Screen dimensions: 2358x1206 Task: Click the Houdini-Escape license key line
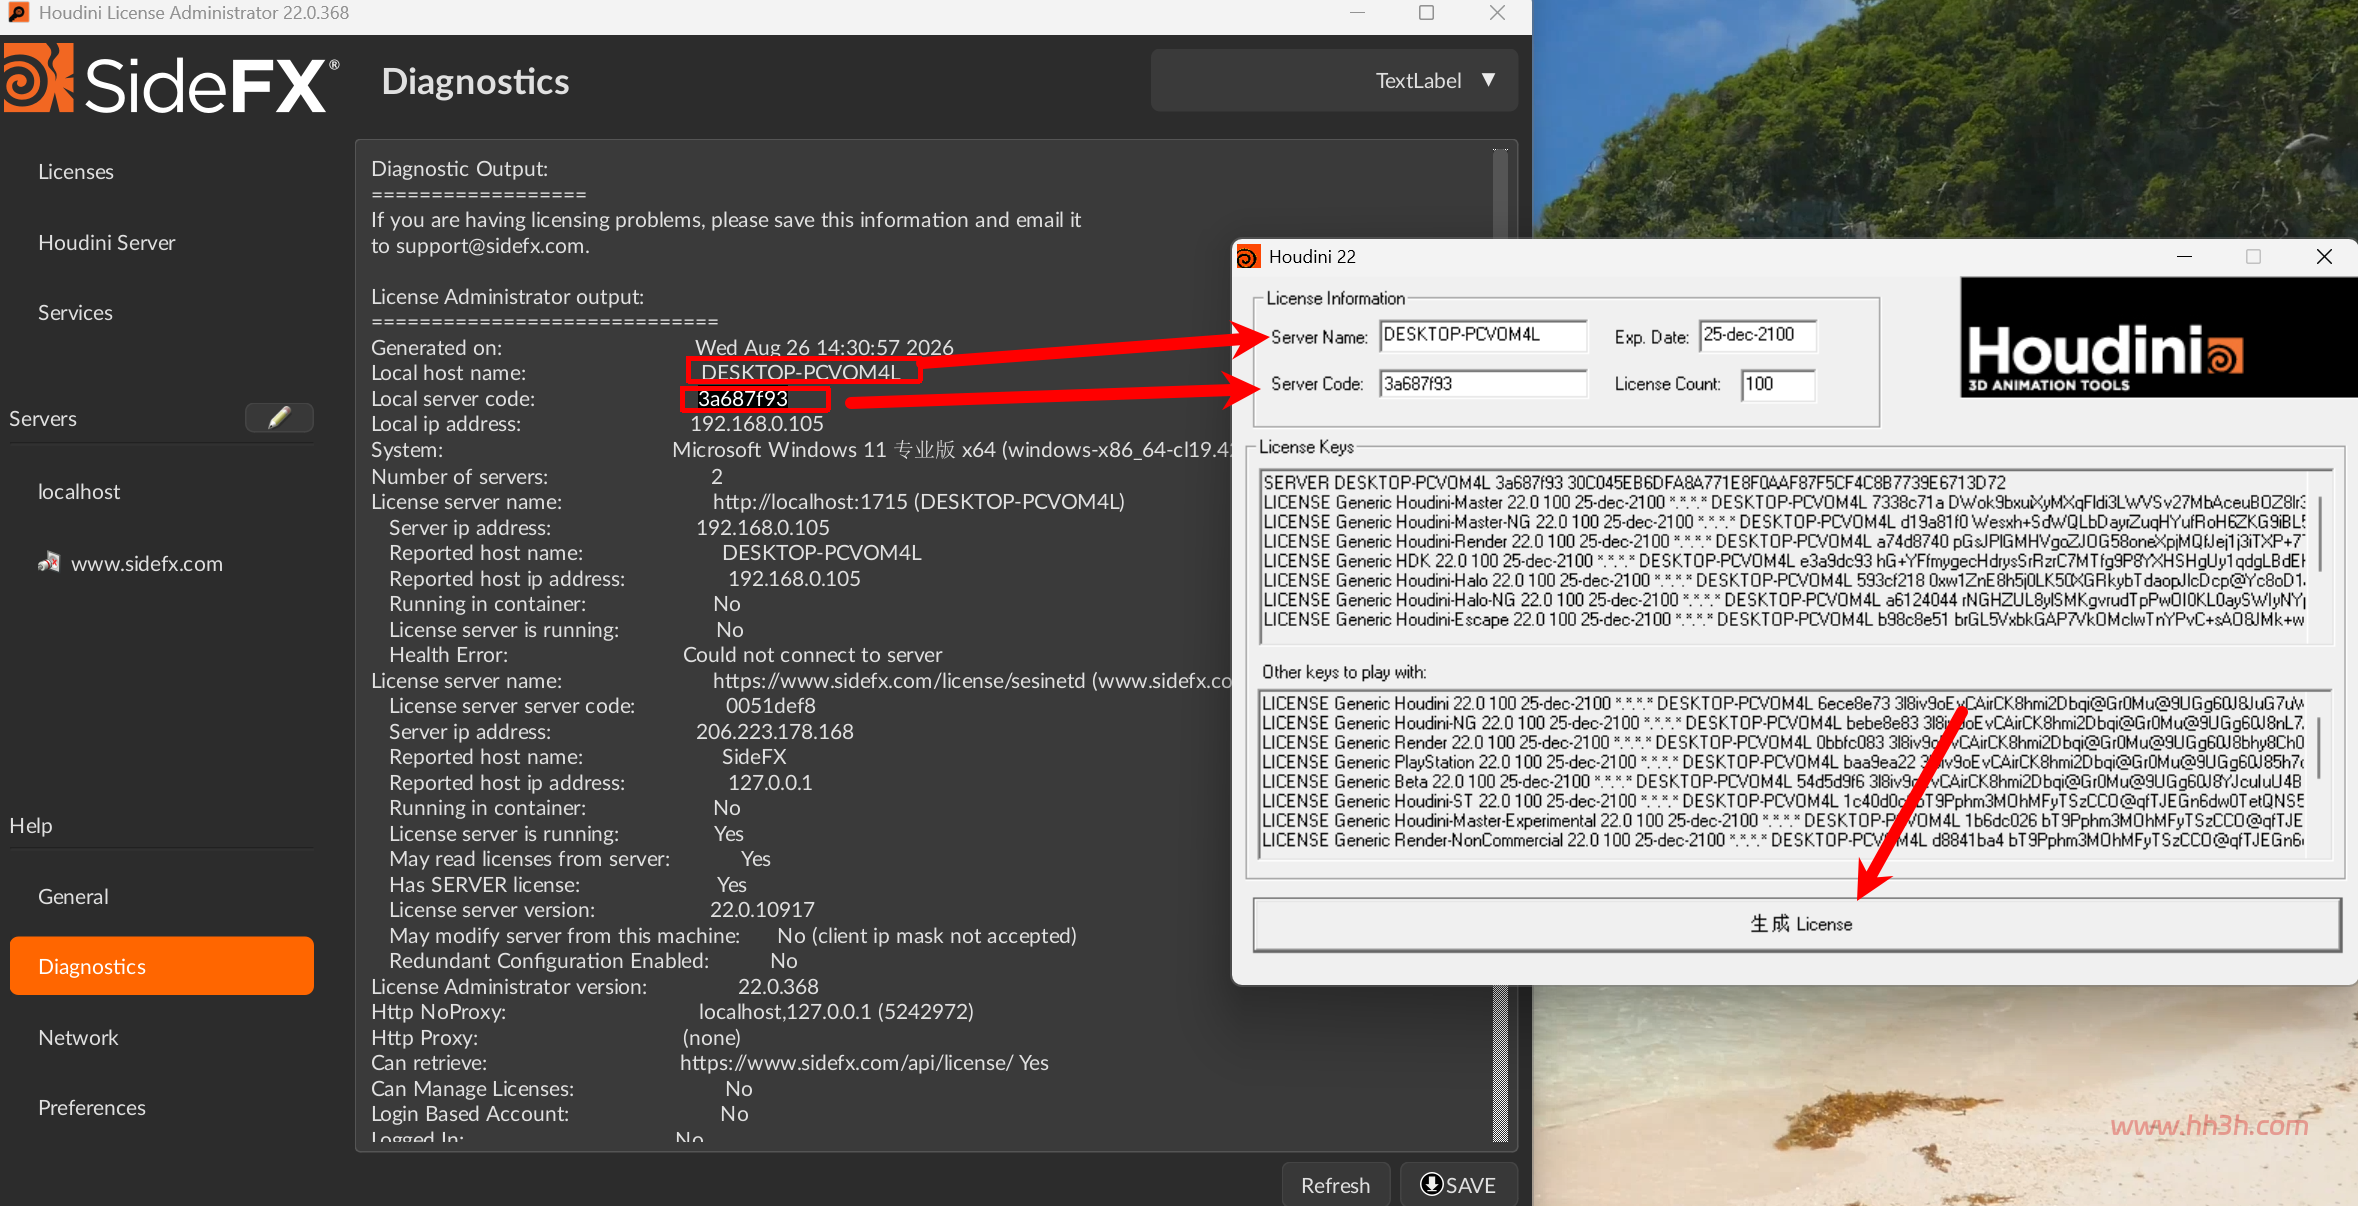pyautogui.click(x=1784, y=620)
